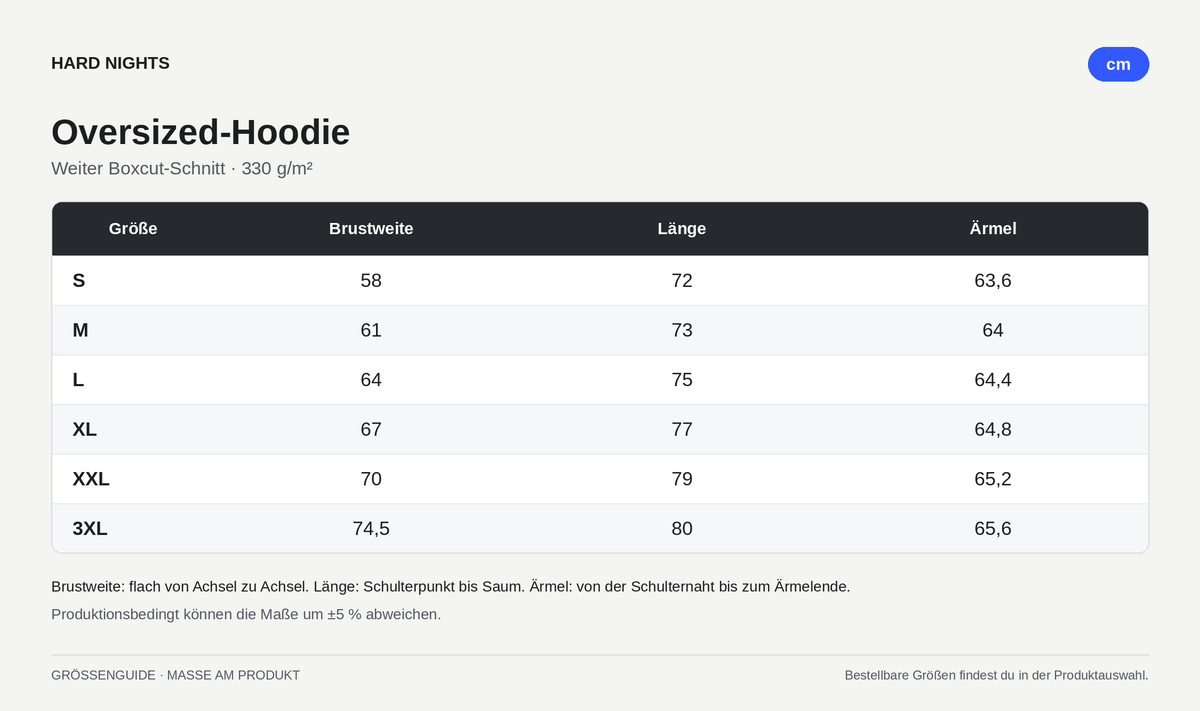
Task: Click the GRÖSSENGUIDE footer label
Action: 176,675
